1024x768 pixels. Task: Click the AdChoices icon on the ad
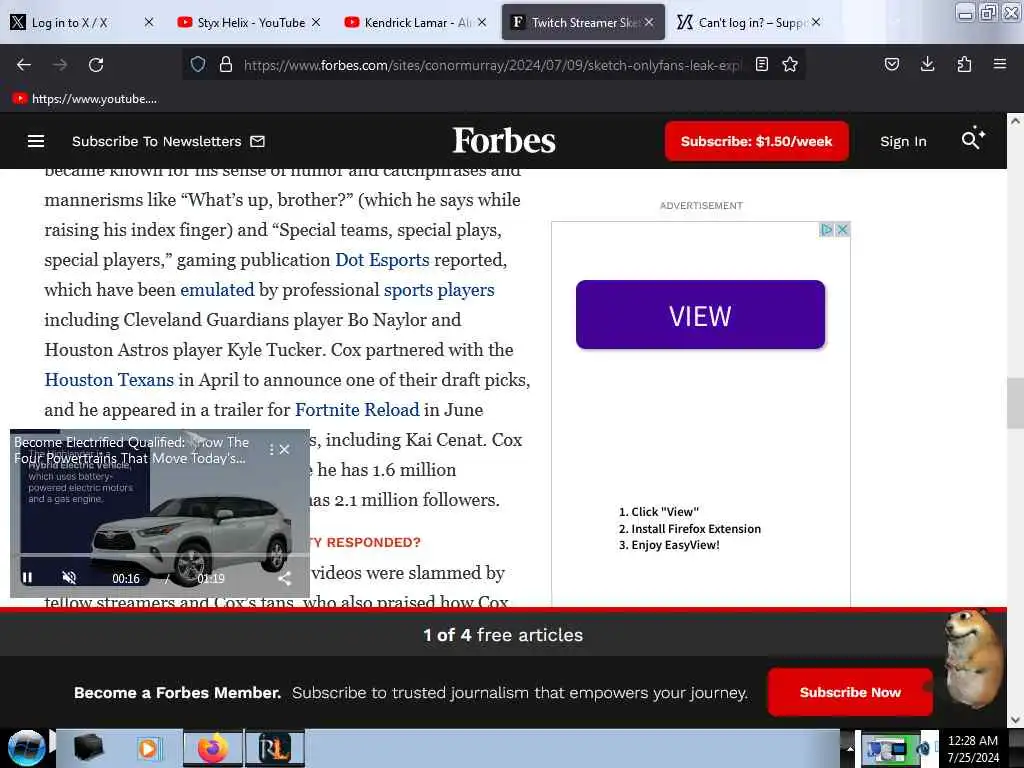[x=826, y=229]
